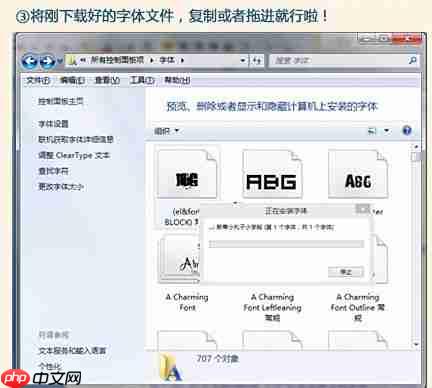This screenshot has width=432, height=388.
Task: Click the folder icon in address bar
Action: pyautogui.click(x=72, y=60)
